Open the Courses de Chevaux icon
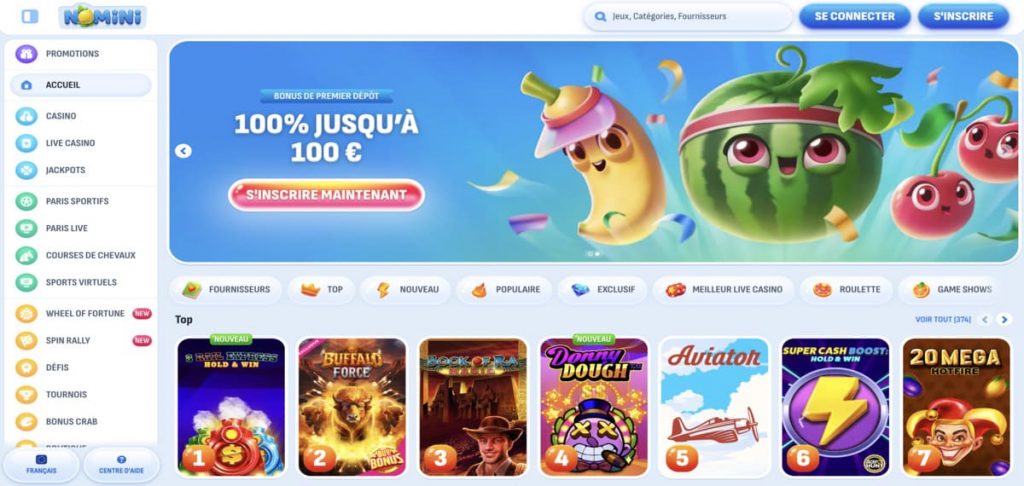The image size is (1024, 486). (26, 255)
